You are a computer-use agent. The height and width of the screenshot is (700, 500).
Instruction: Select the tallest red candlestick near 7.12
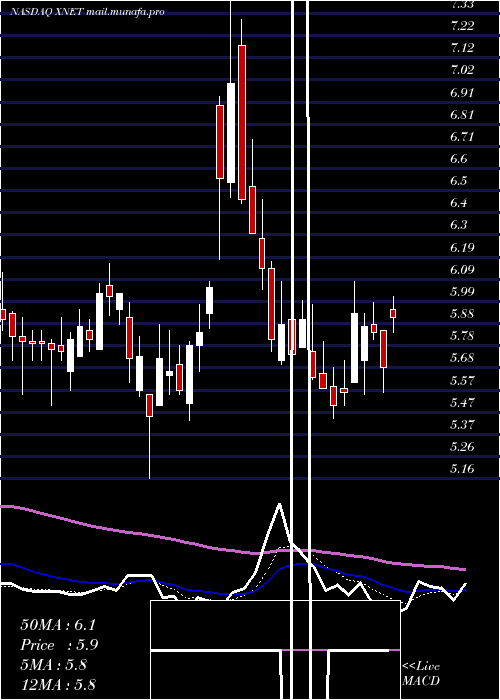(242, 122)
